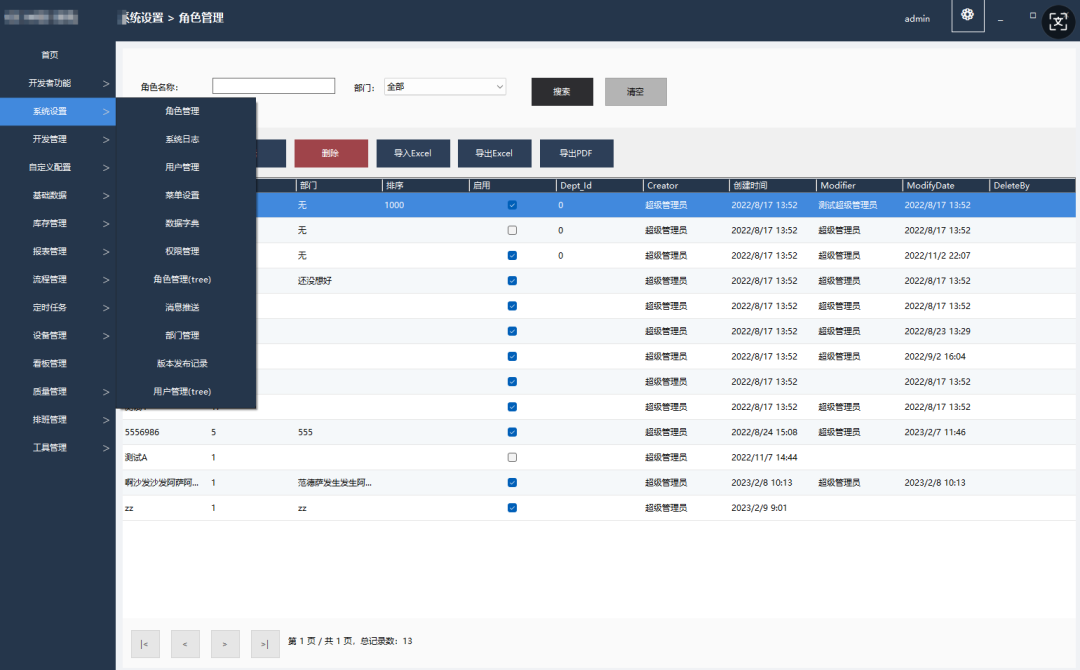1080x670 pixels.
Task: Click the 范德萨发生发生阿... department cell
Action: pos(334,483)
